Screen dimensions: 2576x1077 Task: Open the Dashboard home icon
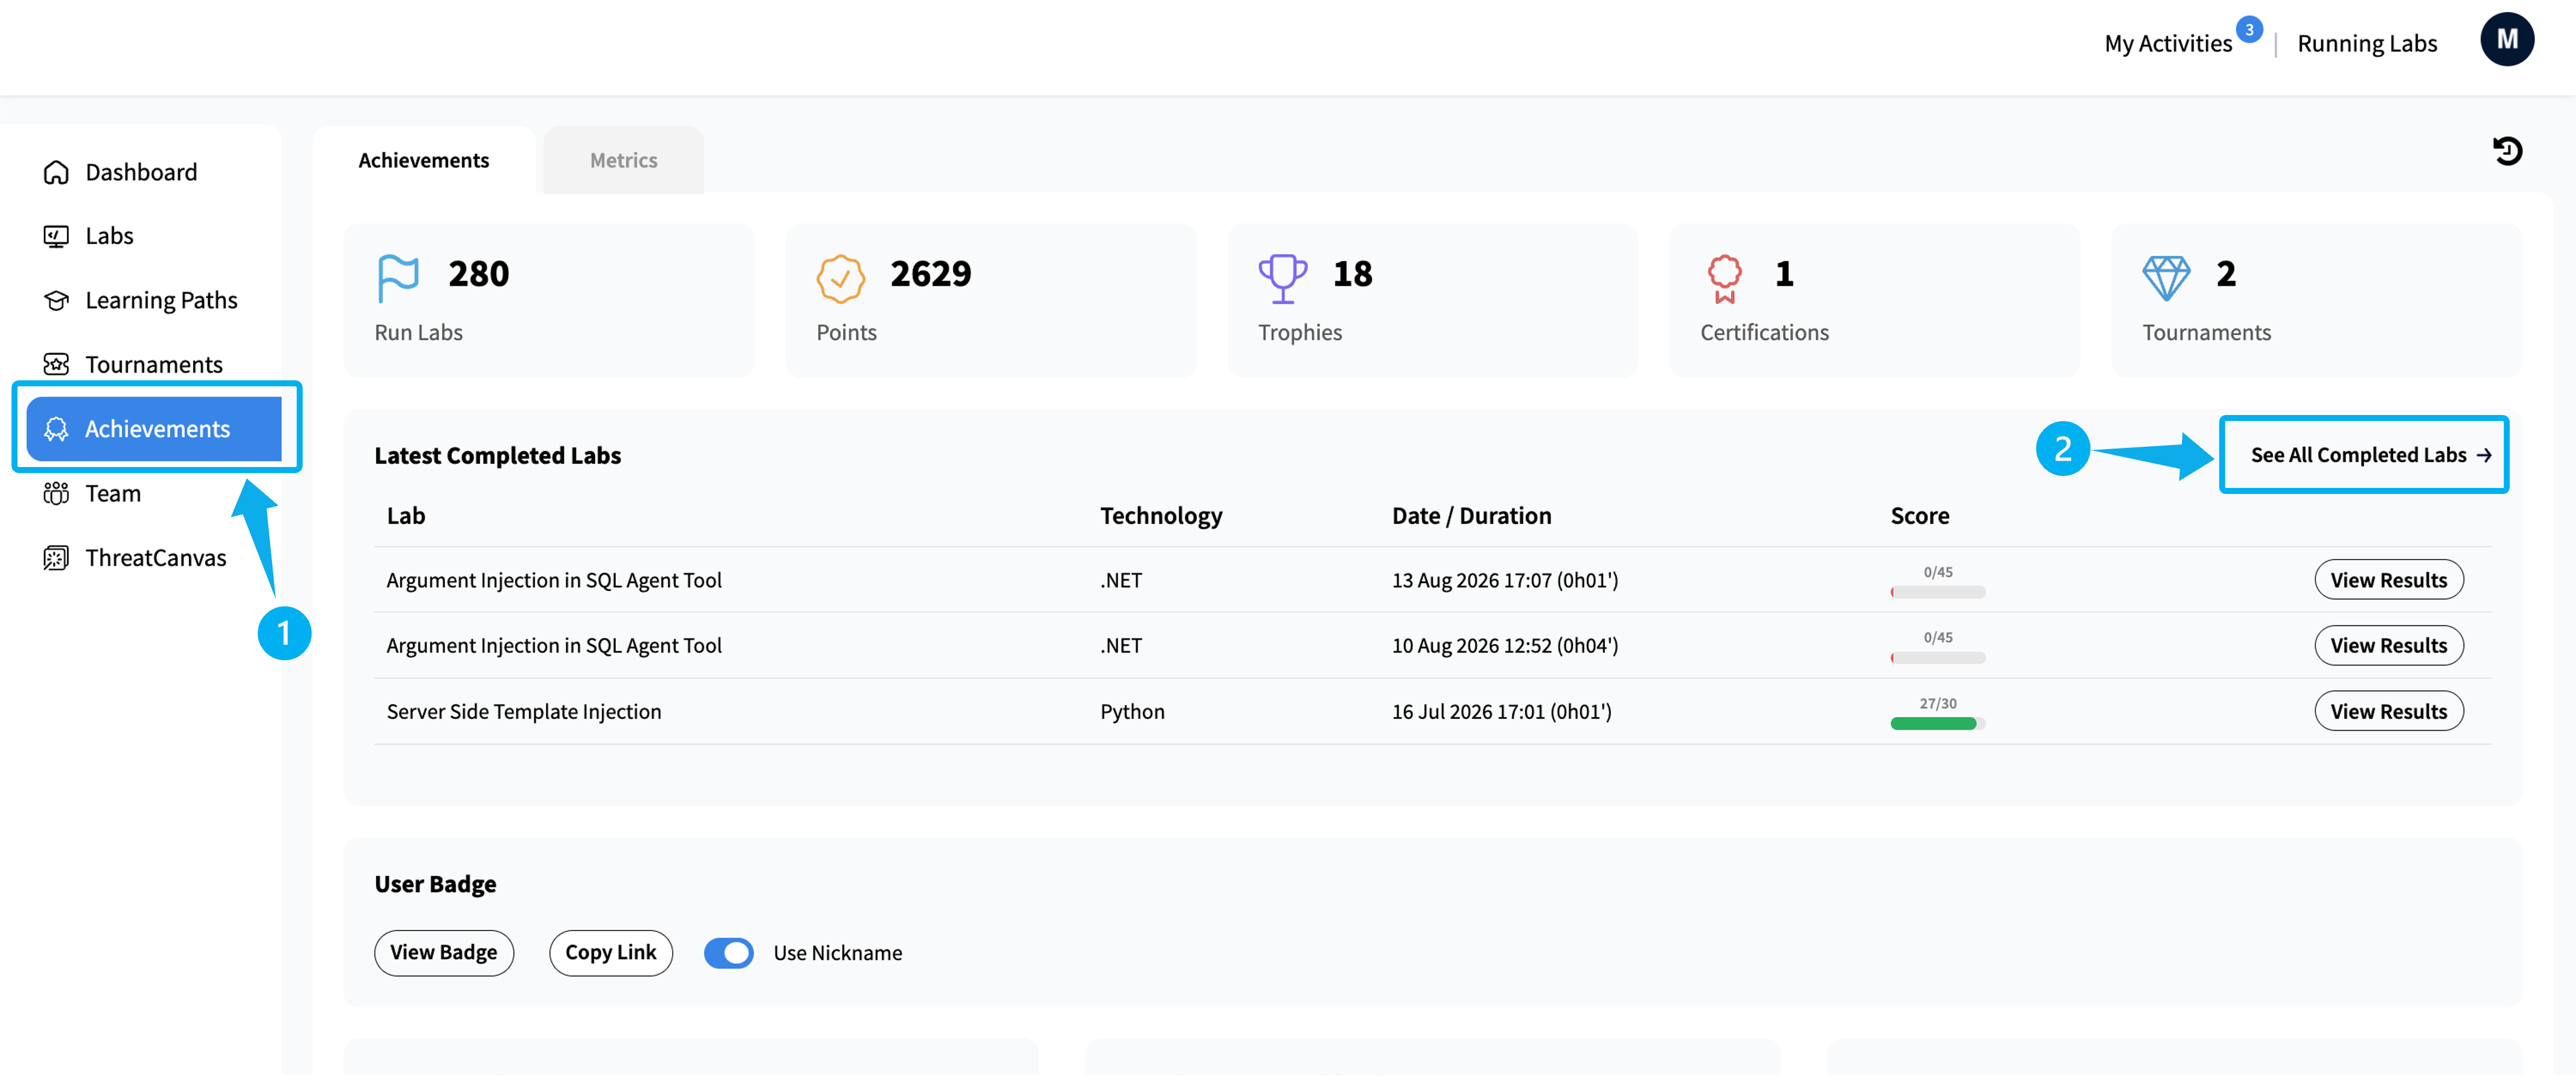click(56, 172)
